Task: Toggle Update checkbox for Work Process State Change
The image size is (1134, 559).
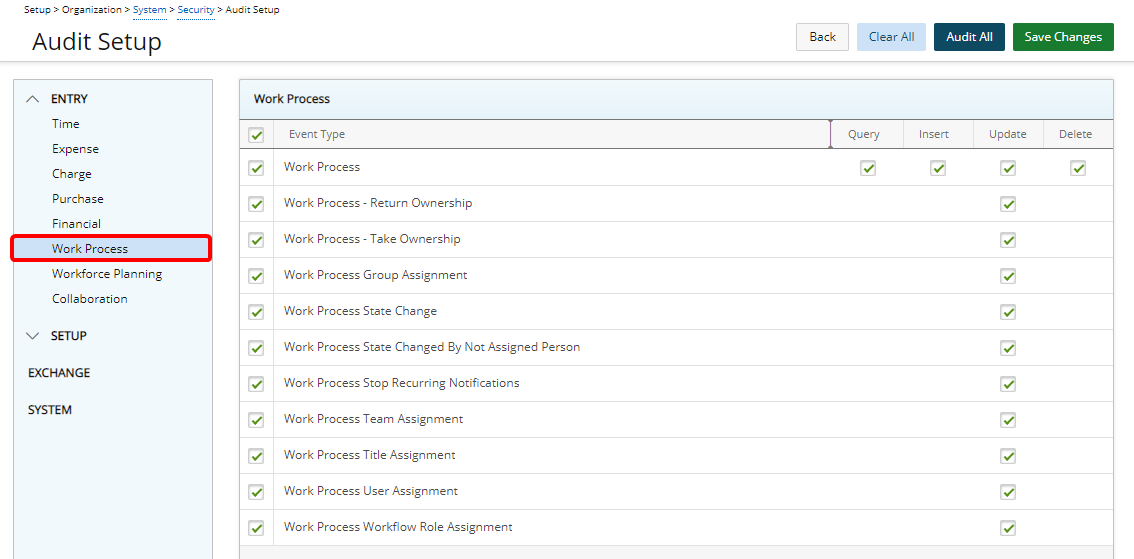Action: coord(1008,312)
